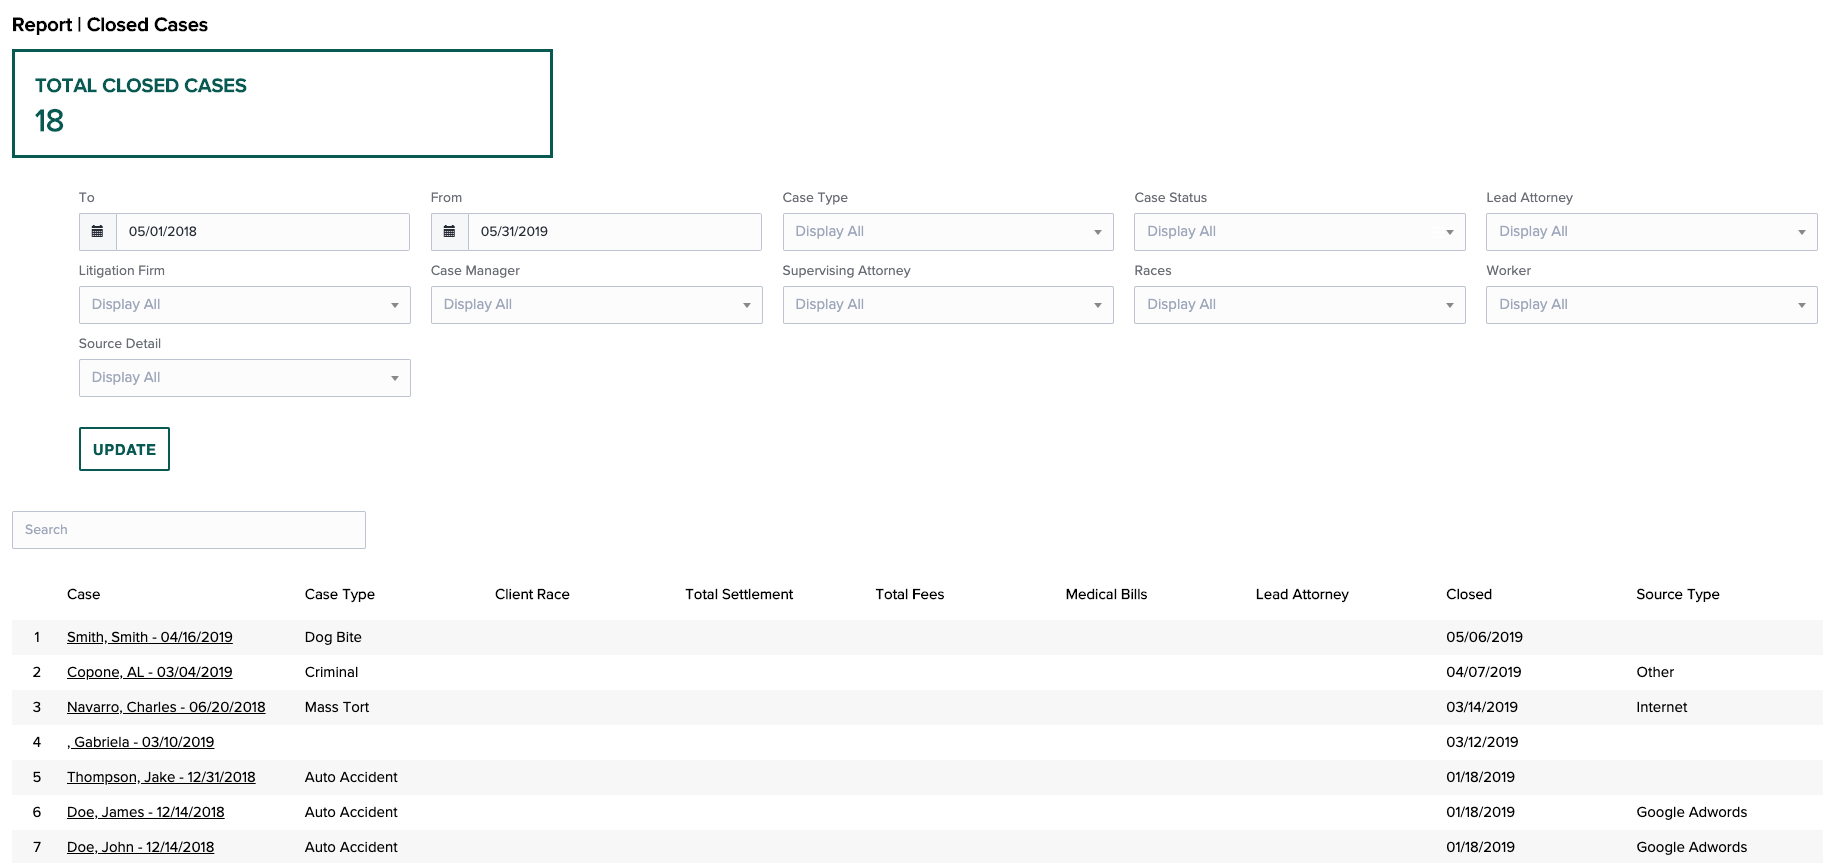Screen dimensions: 1823x863
Task: Edit the From date field 05/31/2019
Action: (x=615, y=232)
